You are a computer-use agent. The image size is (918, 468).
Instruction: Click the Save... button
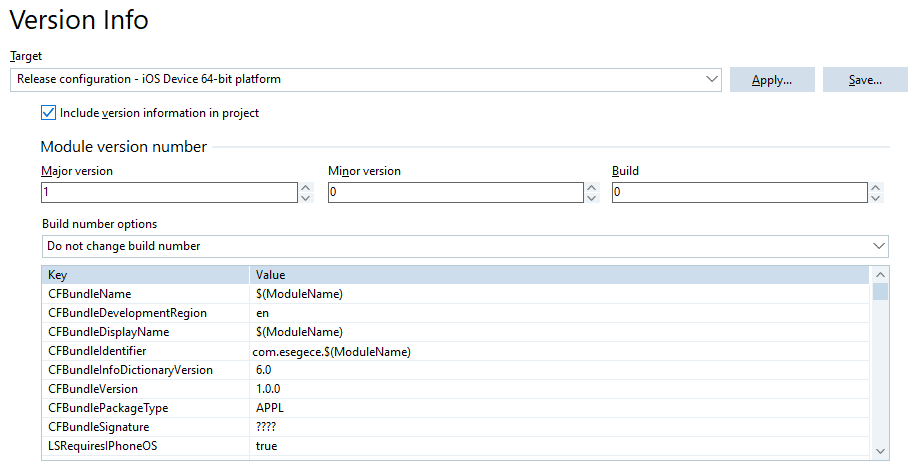[x=865, y=80]
